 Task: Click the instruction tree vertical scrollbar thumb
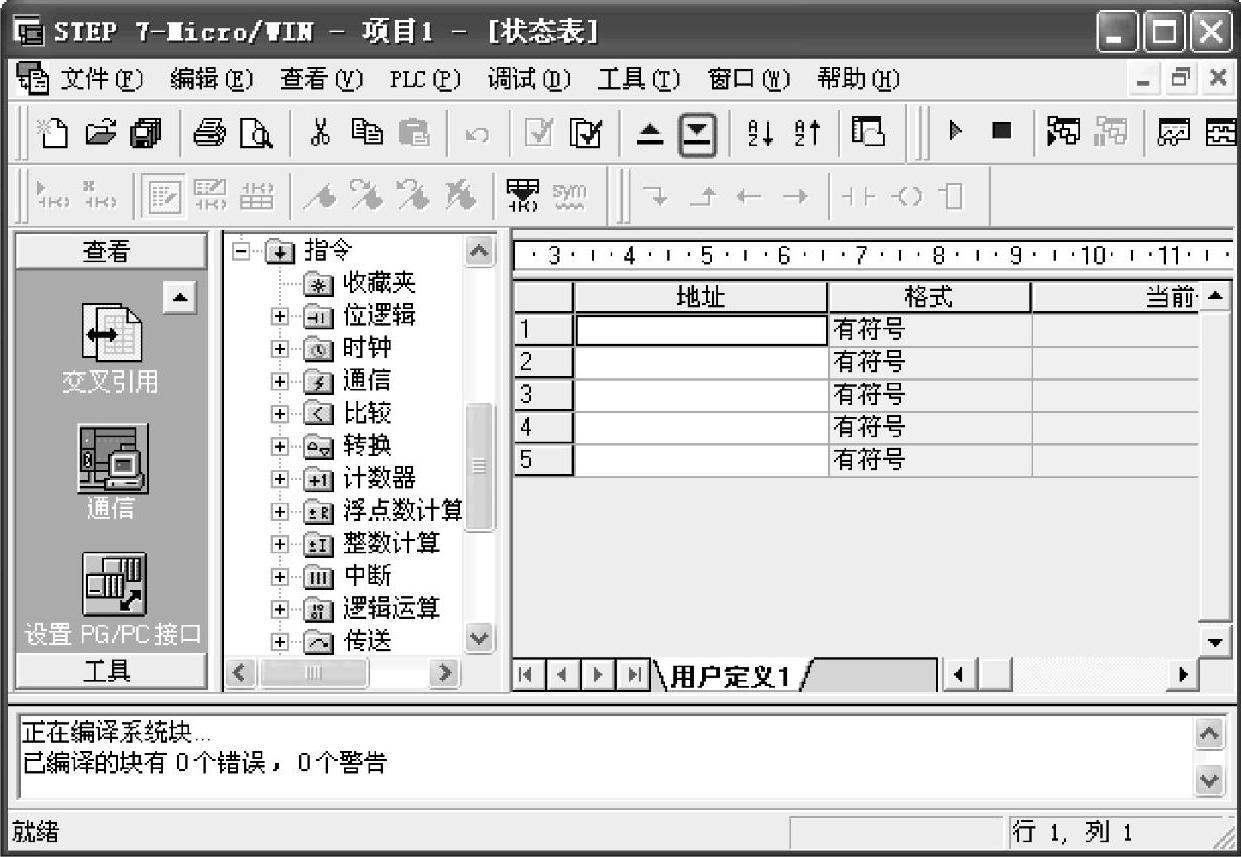[x=480, y=466]
